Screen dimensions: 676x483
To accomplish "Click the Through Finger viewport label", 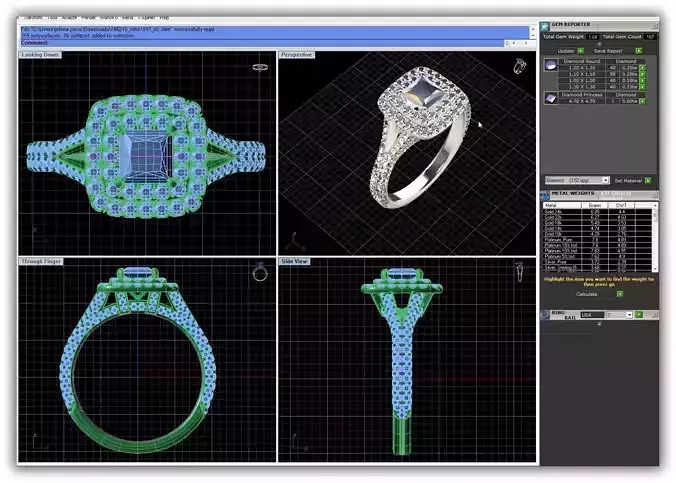I will click(41, 261).
